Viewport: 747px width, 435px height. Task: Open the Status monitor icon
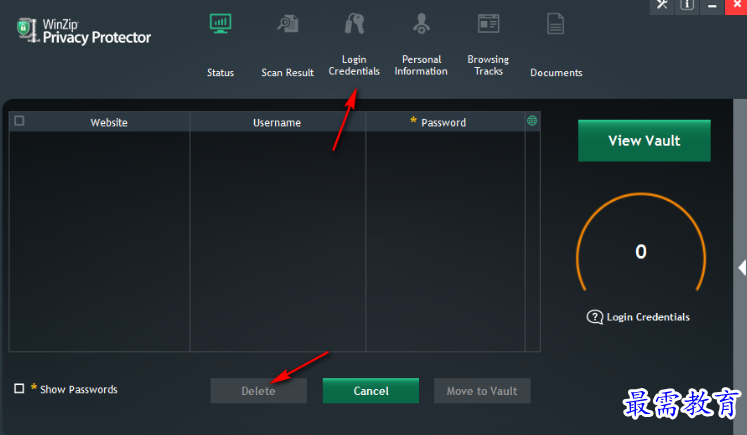[220, 23]
